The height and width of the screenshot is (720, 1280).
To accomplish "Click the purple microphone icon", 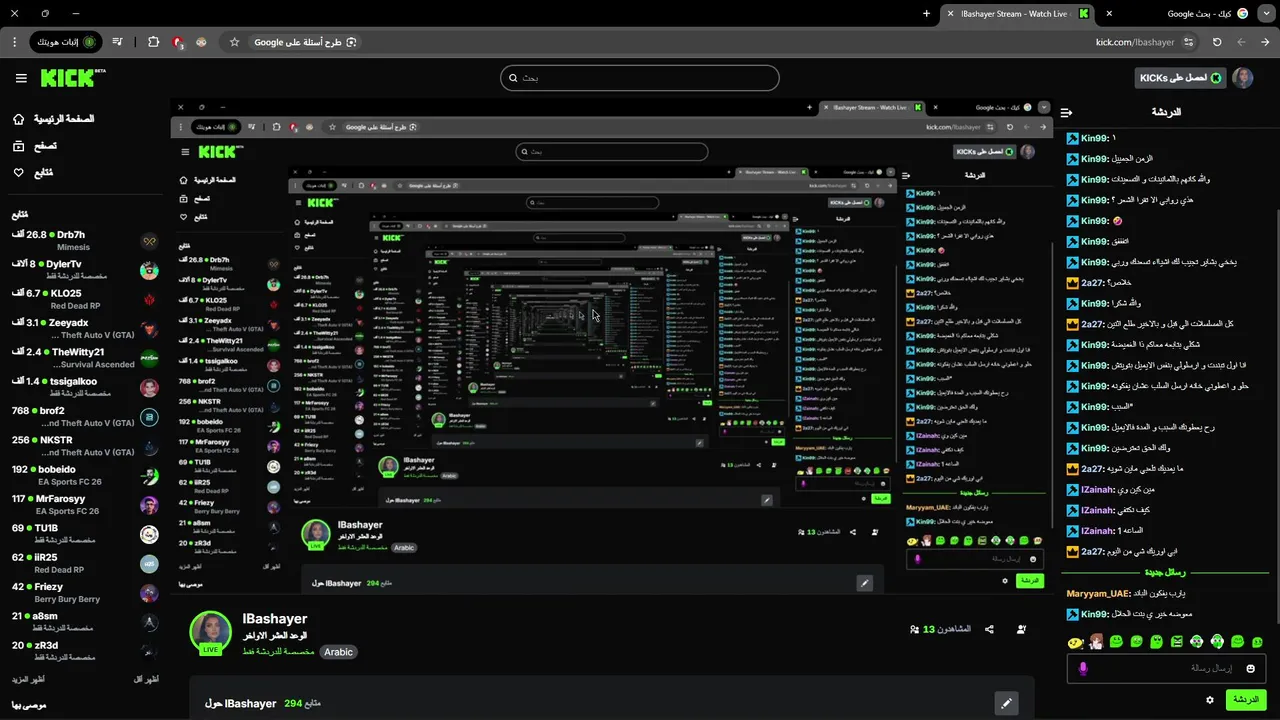I will pos(1082,668).
